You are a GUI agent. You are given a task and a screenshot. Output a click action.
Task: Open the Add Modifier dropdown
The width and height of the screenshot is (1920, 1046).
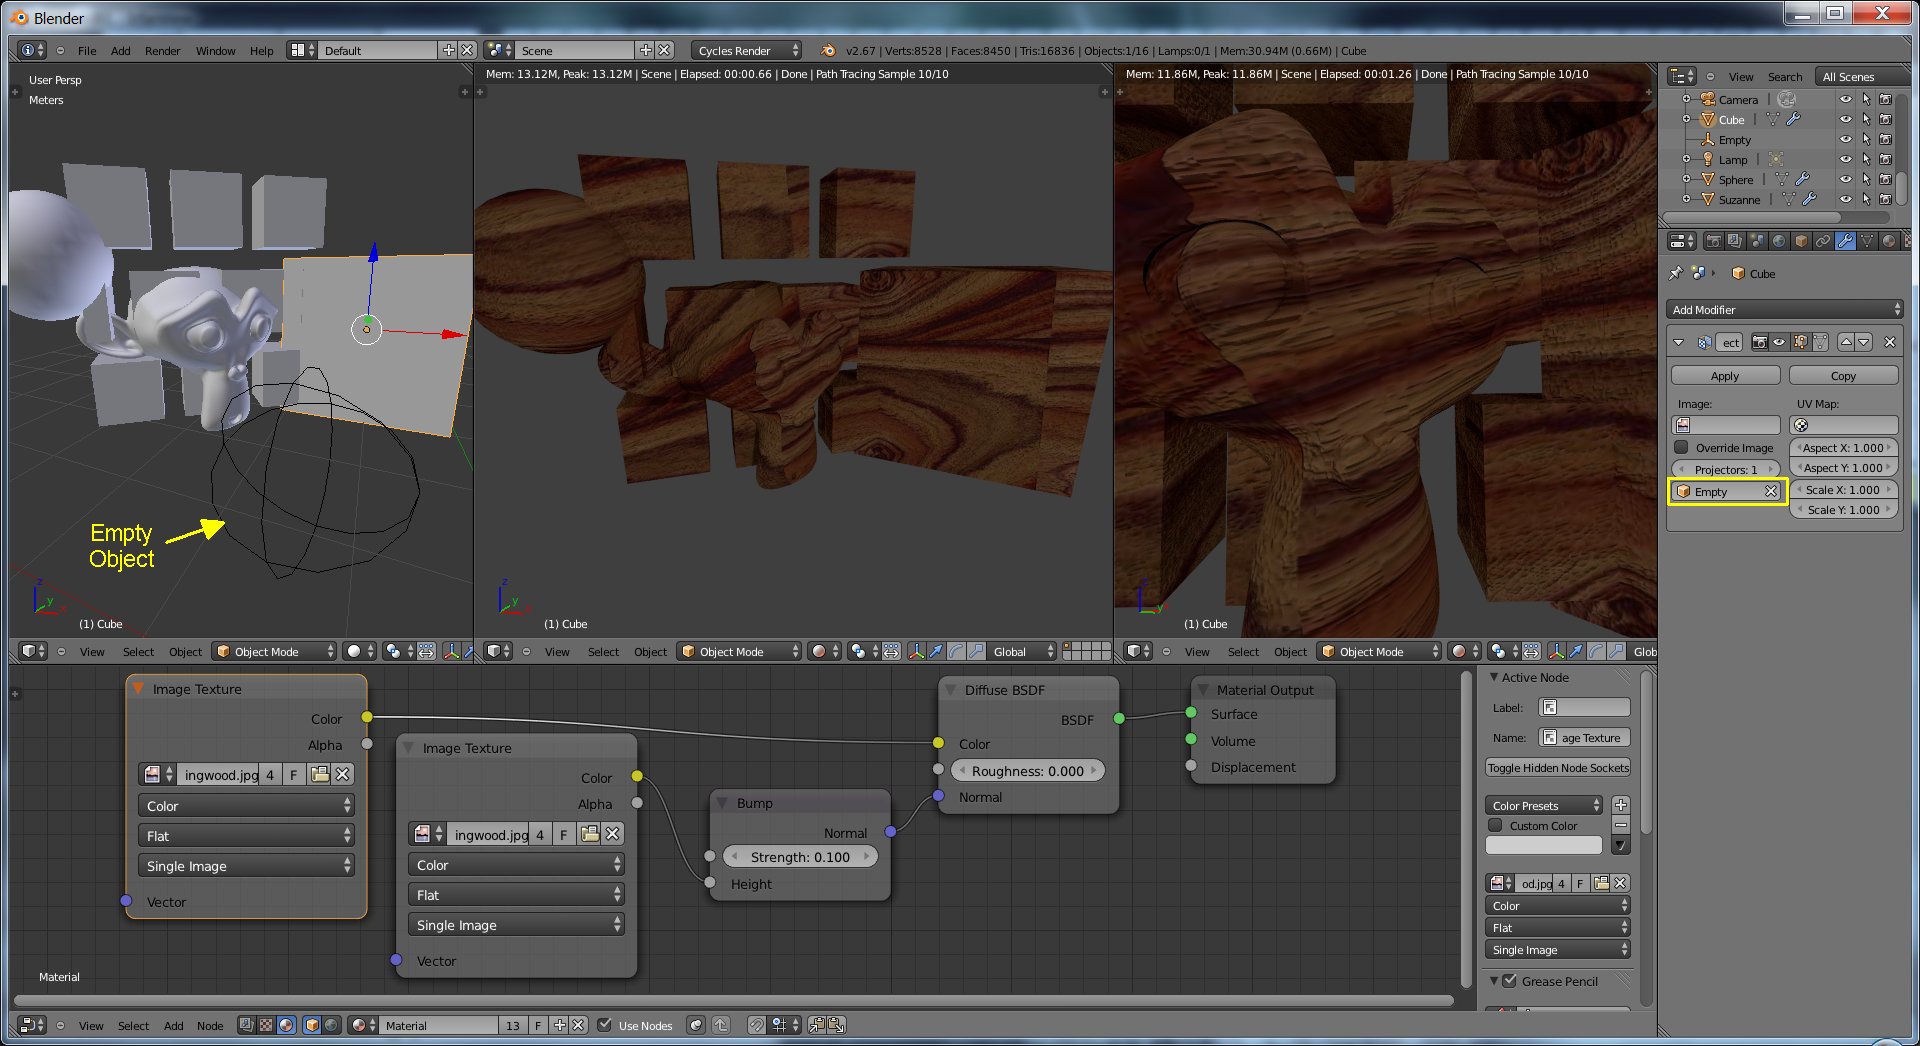(1785, 310)
